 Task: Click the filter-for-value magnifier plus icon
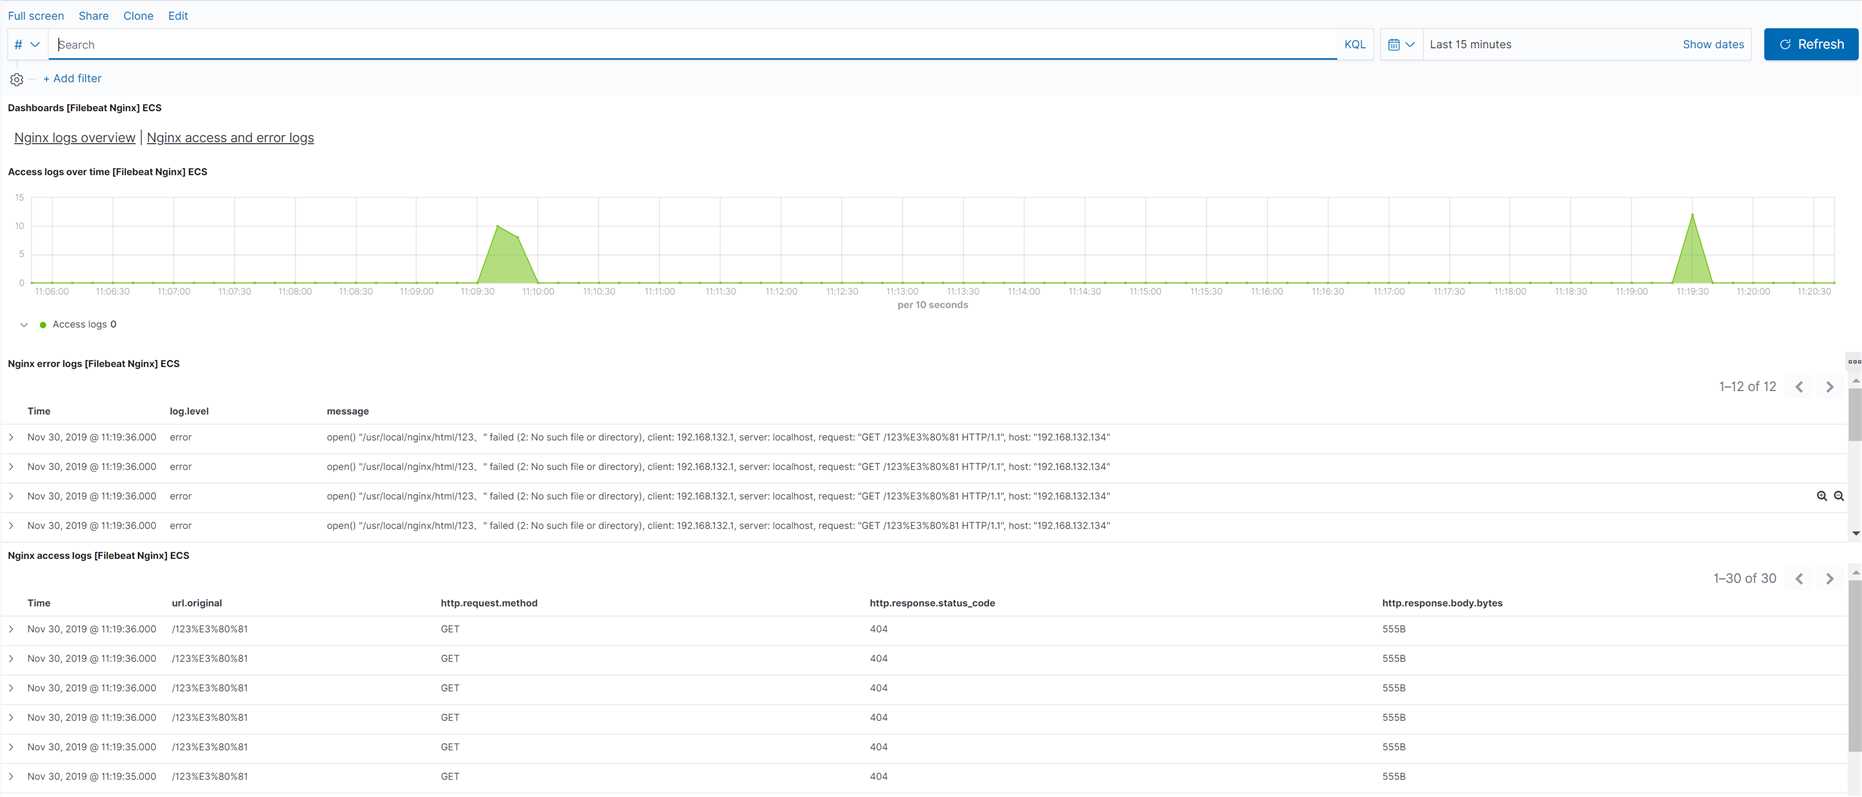pos(1822,496)
